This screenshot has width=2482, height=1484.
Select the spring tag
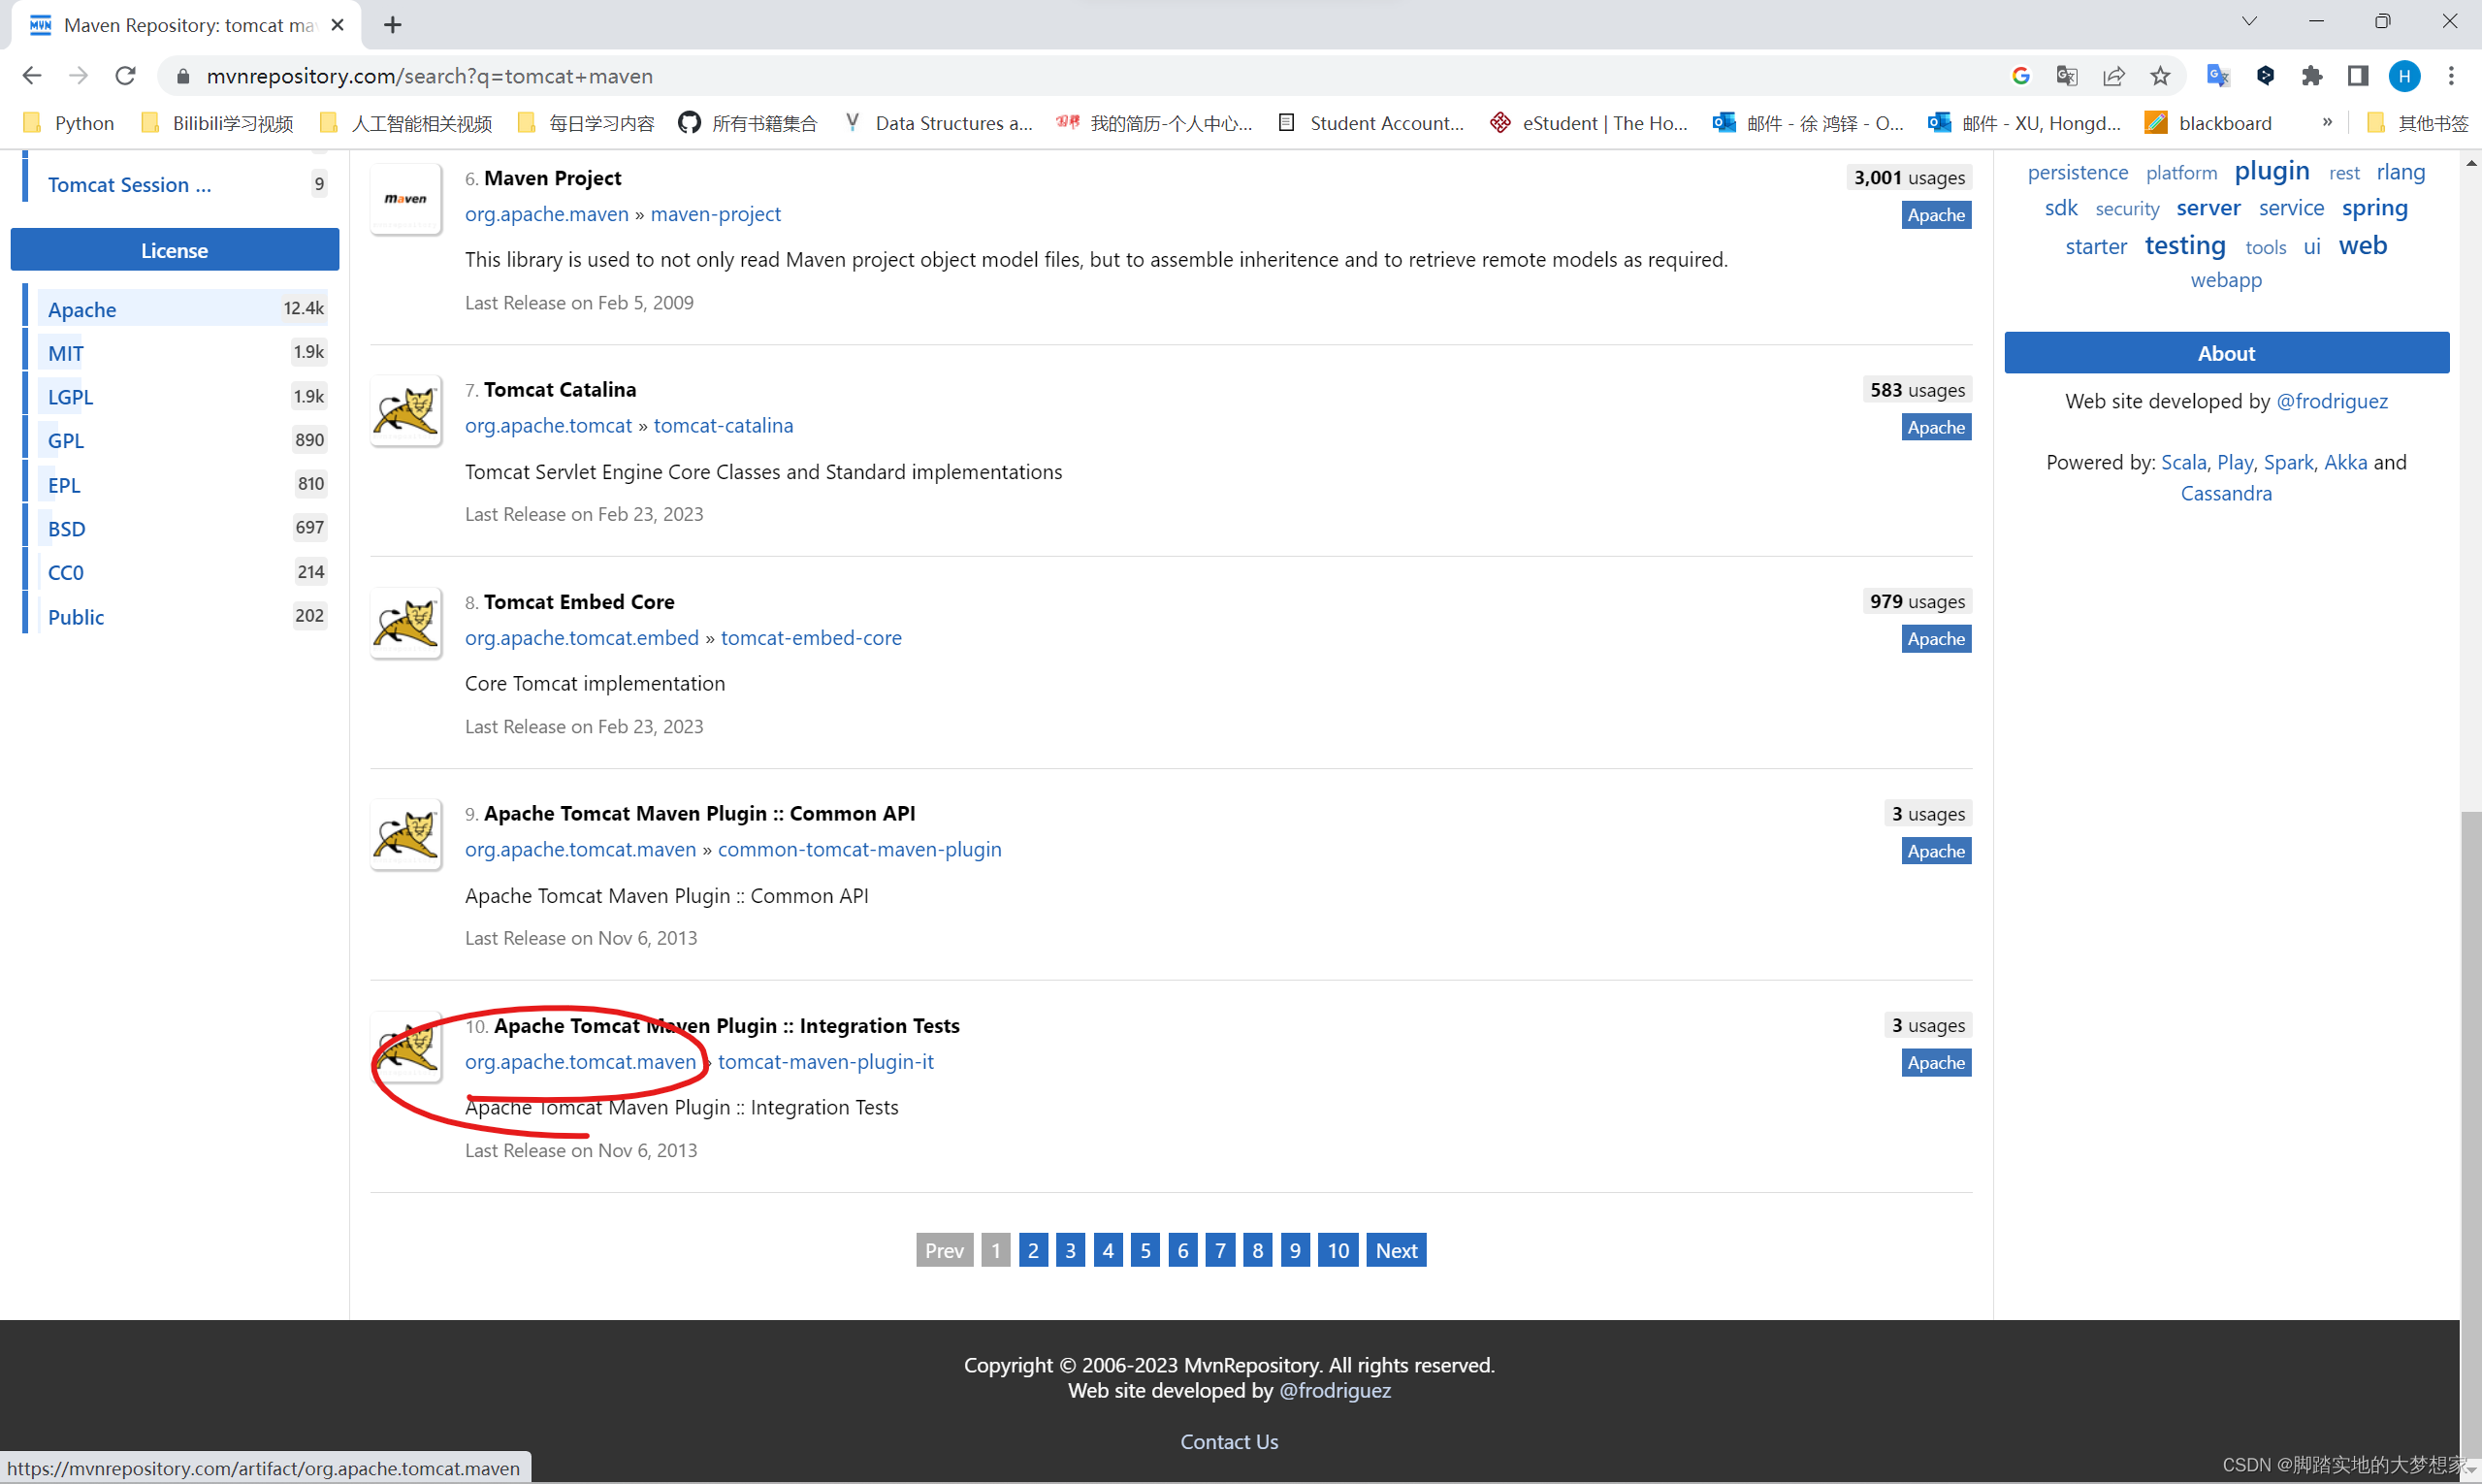[x=2374, y=208]
